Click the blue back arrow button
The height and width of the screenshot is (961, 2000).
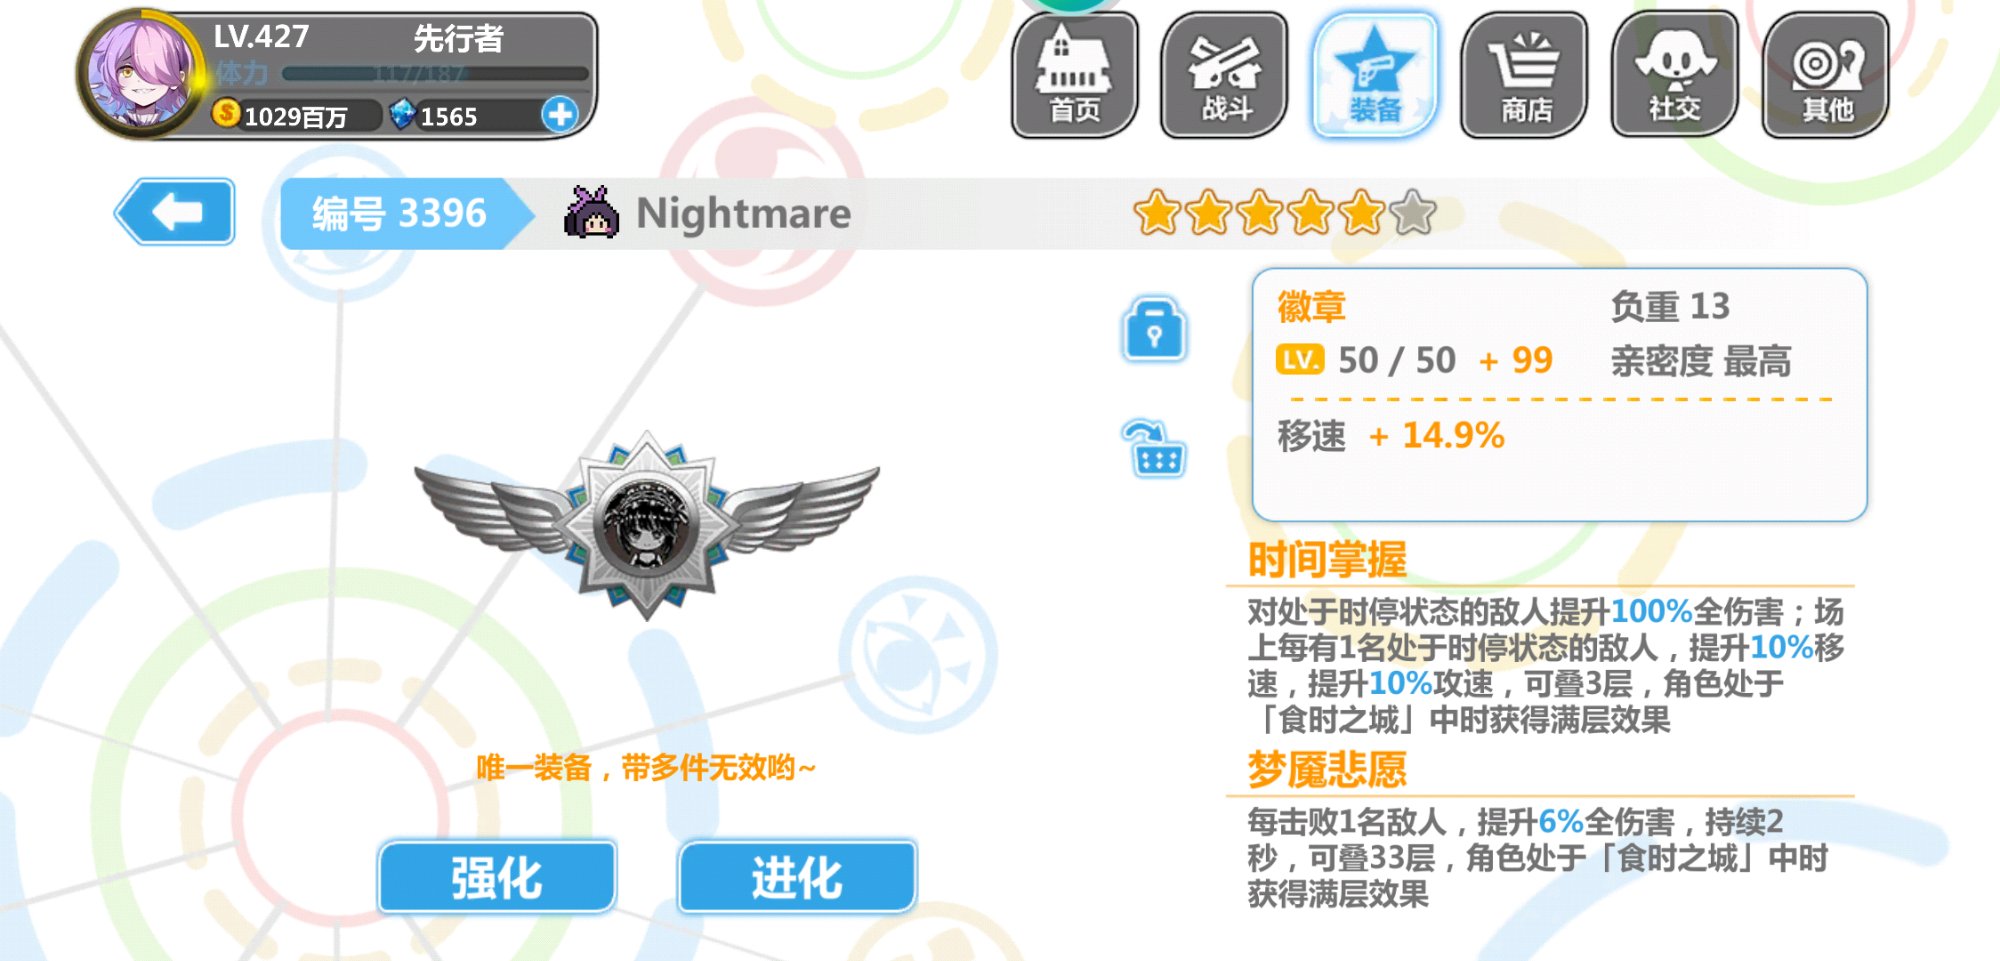click(176, 212)
